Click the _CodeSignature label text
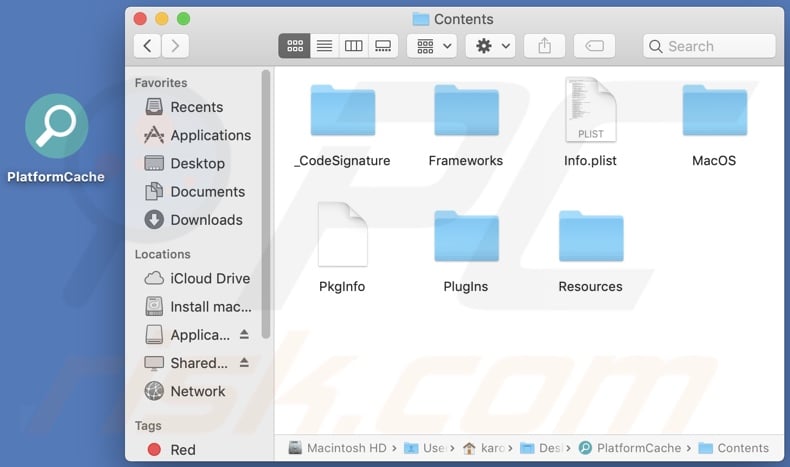The width and height of the screenshot is (790, 467). point(343,161)
